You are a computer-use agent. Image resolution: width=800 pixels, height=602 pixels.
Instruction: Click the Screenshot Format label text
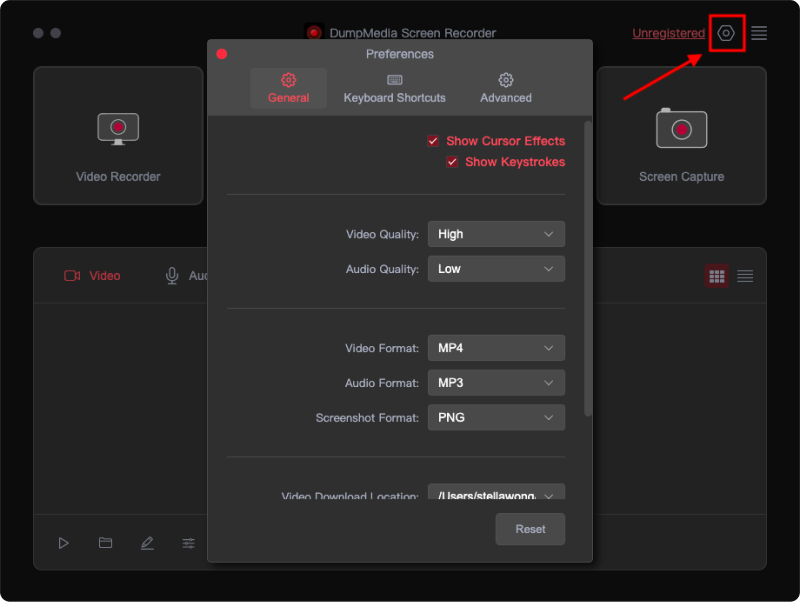[x=367, y=417]
